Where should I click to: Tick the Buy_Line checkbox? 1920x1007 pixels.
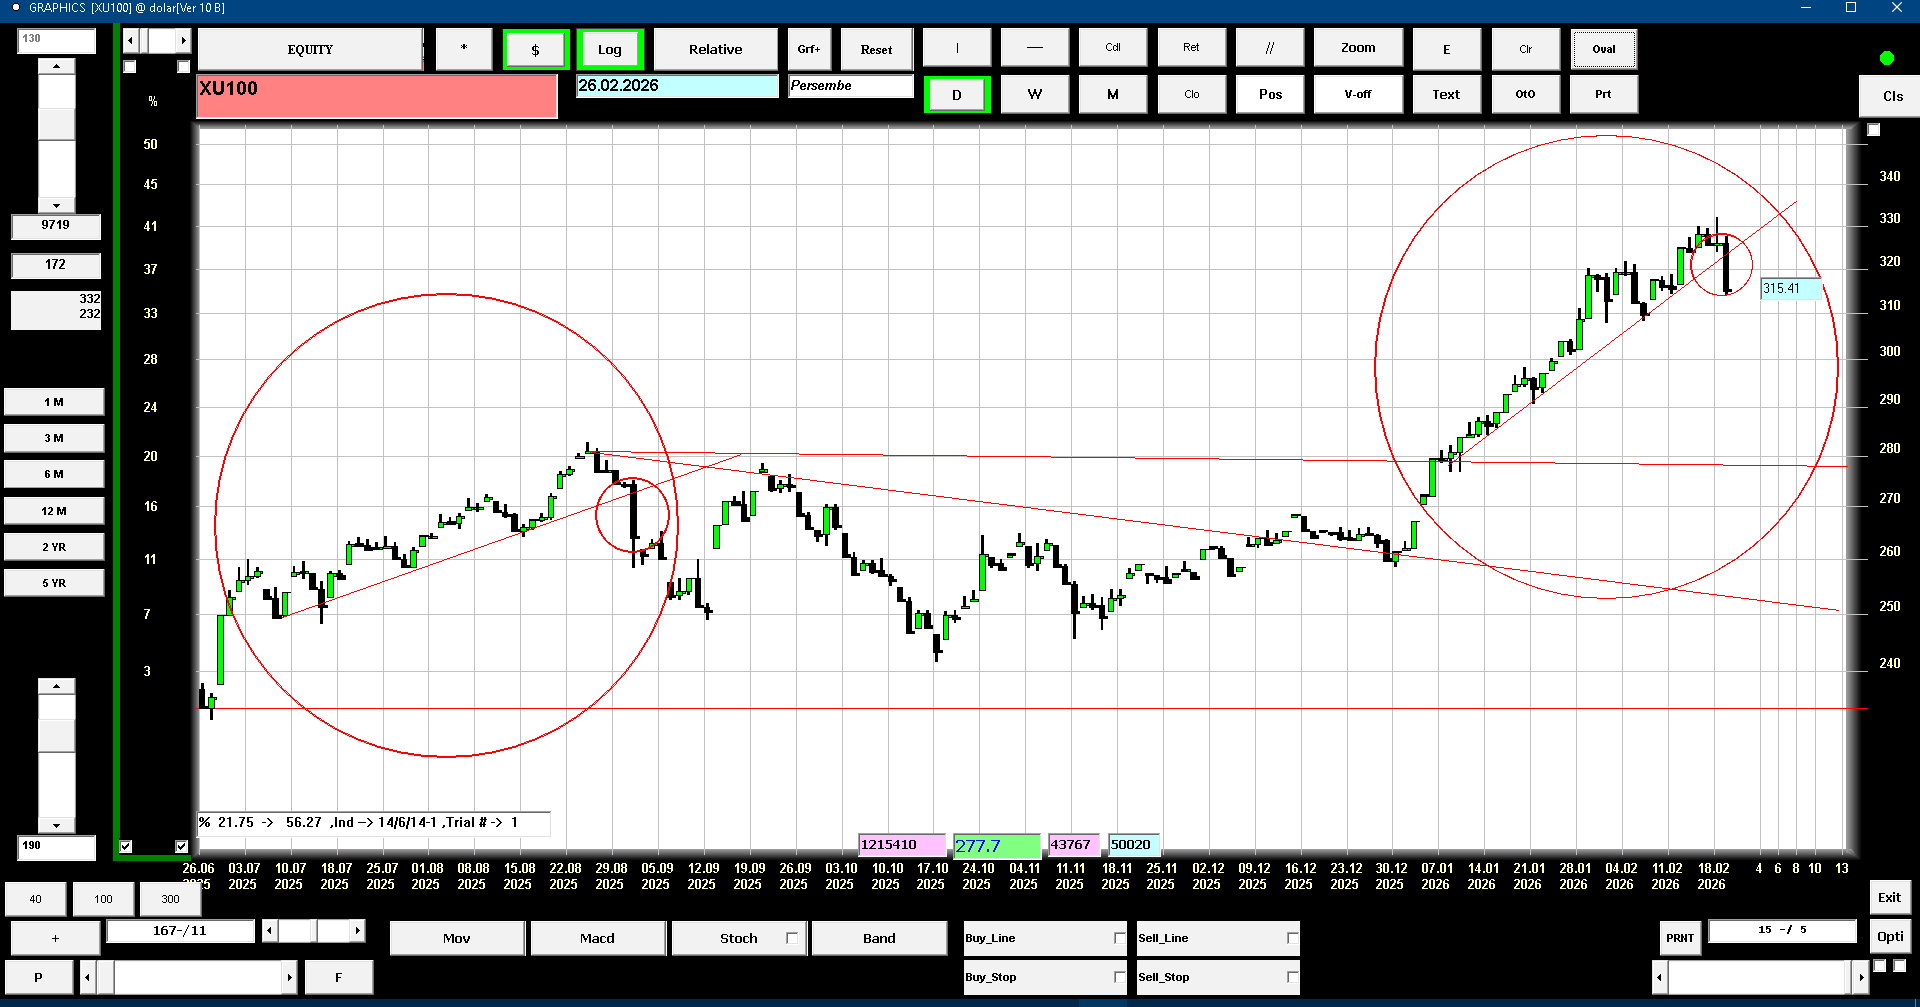[1119, 938]
